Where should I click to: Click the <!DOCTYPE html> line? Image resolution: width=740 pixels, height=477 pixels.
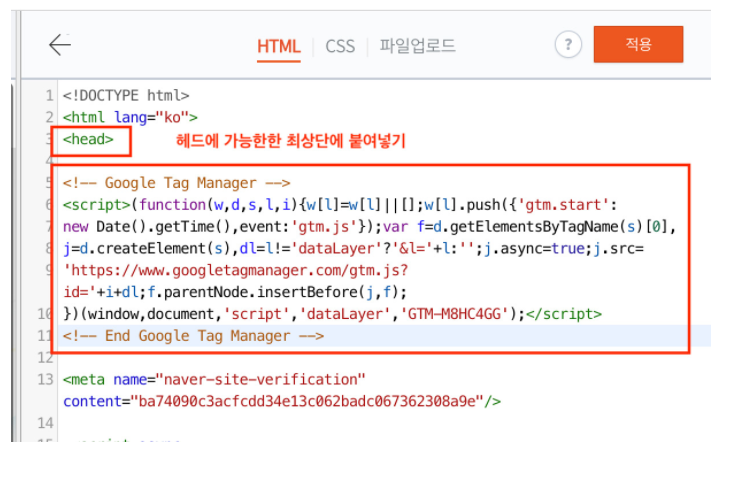click(126, 96)
